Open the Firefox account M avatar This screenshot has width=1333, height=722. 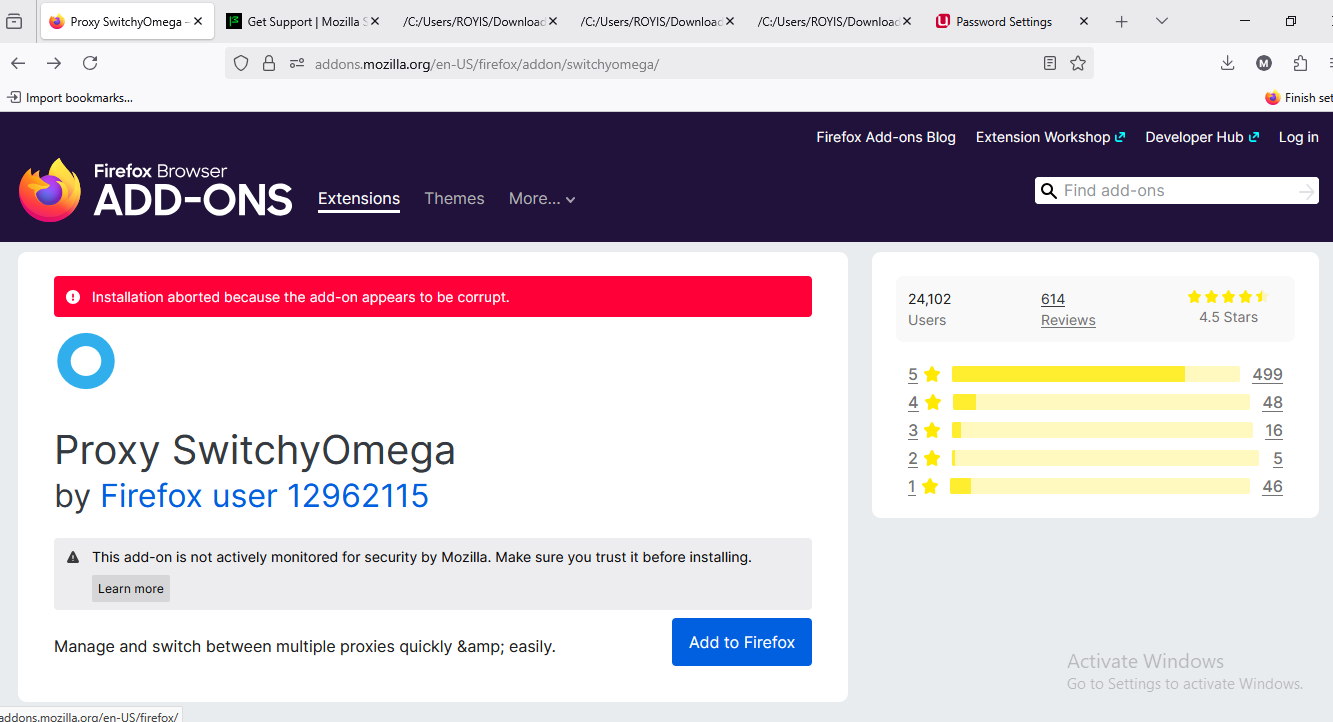(1264, 63)
